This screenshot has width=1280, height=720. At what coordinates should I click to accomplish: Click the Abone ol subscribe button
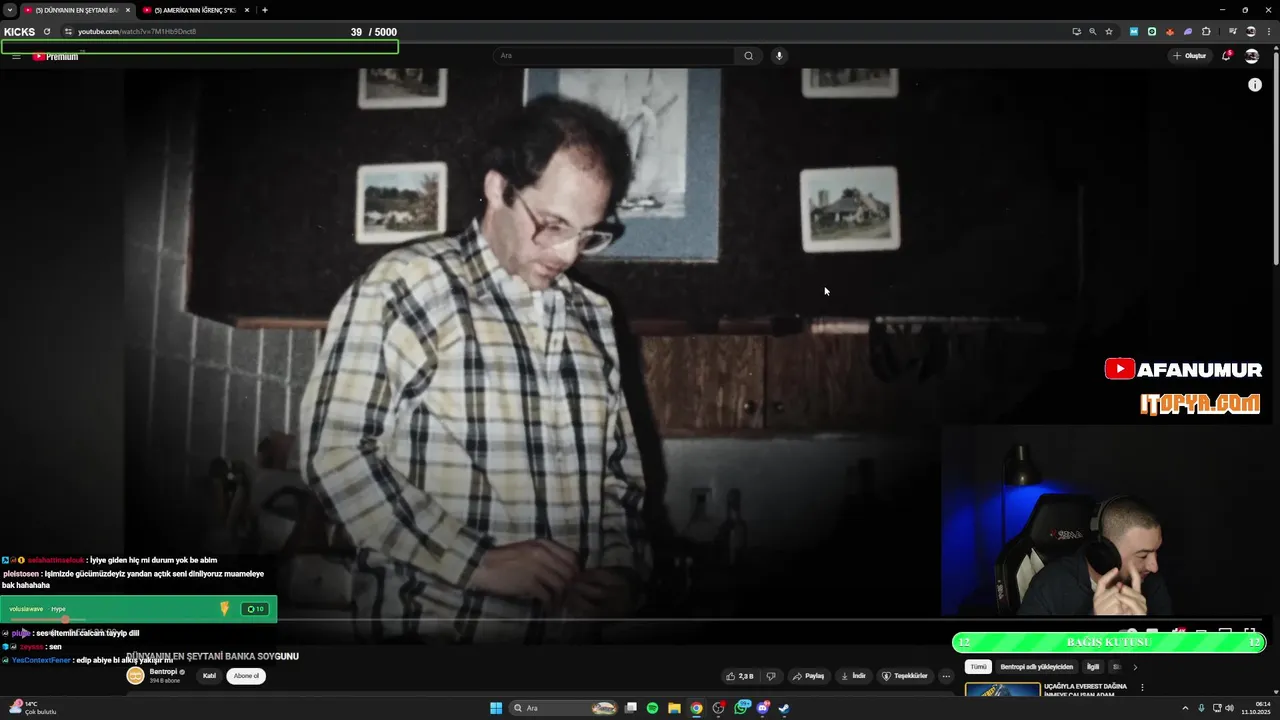point(246,676)
